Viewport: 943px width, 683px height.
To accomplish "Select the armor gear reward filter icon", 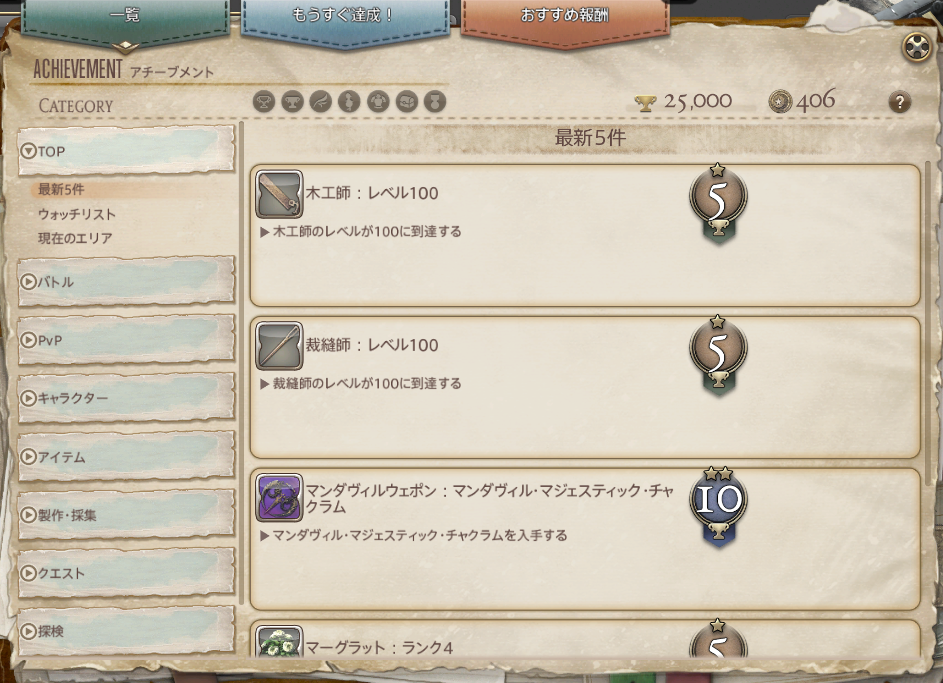I will [378, 102].
